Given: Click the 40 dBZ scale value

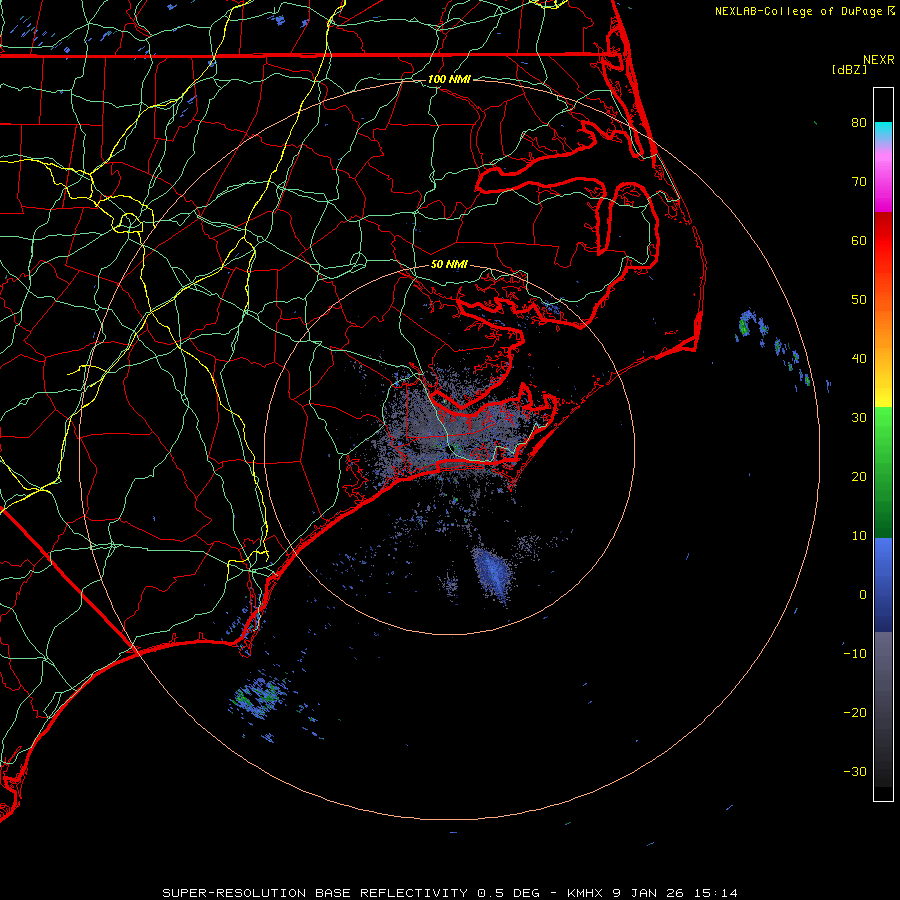Looking at the screenshot, I should [859, 359].
